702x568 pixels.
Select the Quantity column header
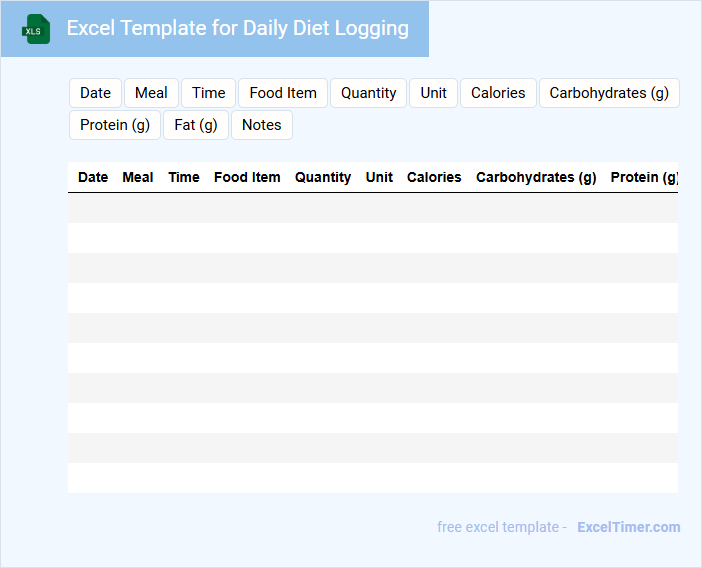coord(323,177)
